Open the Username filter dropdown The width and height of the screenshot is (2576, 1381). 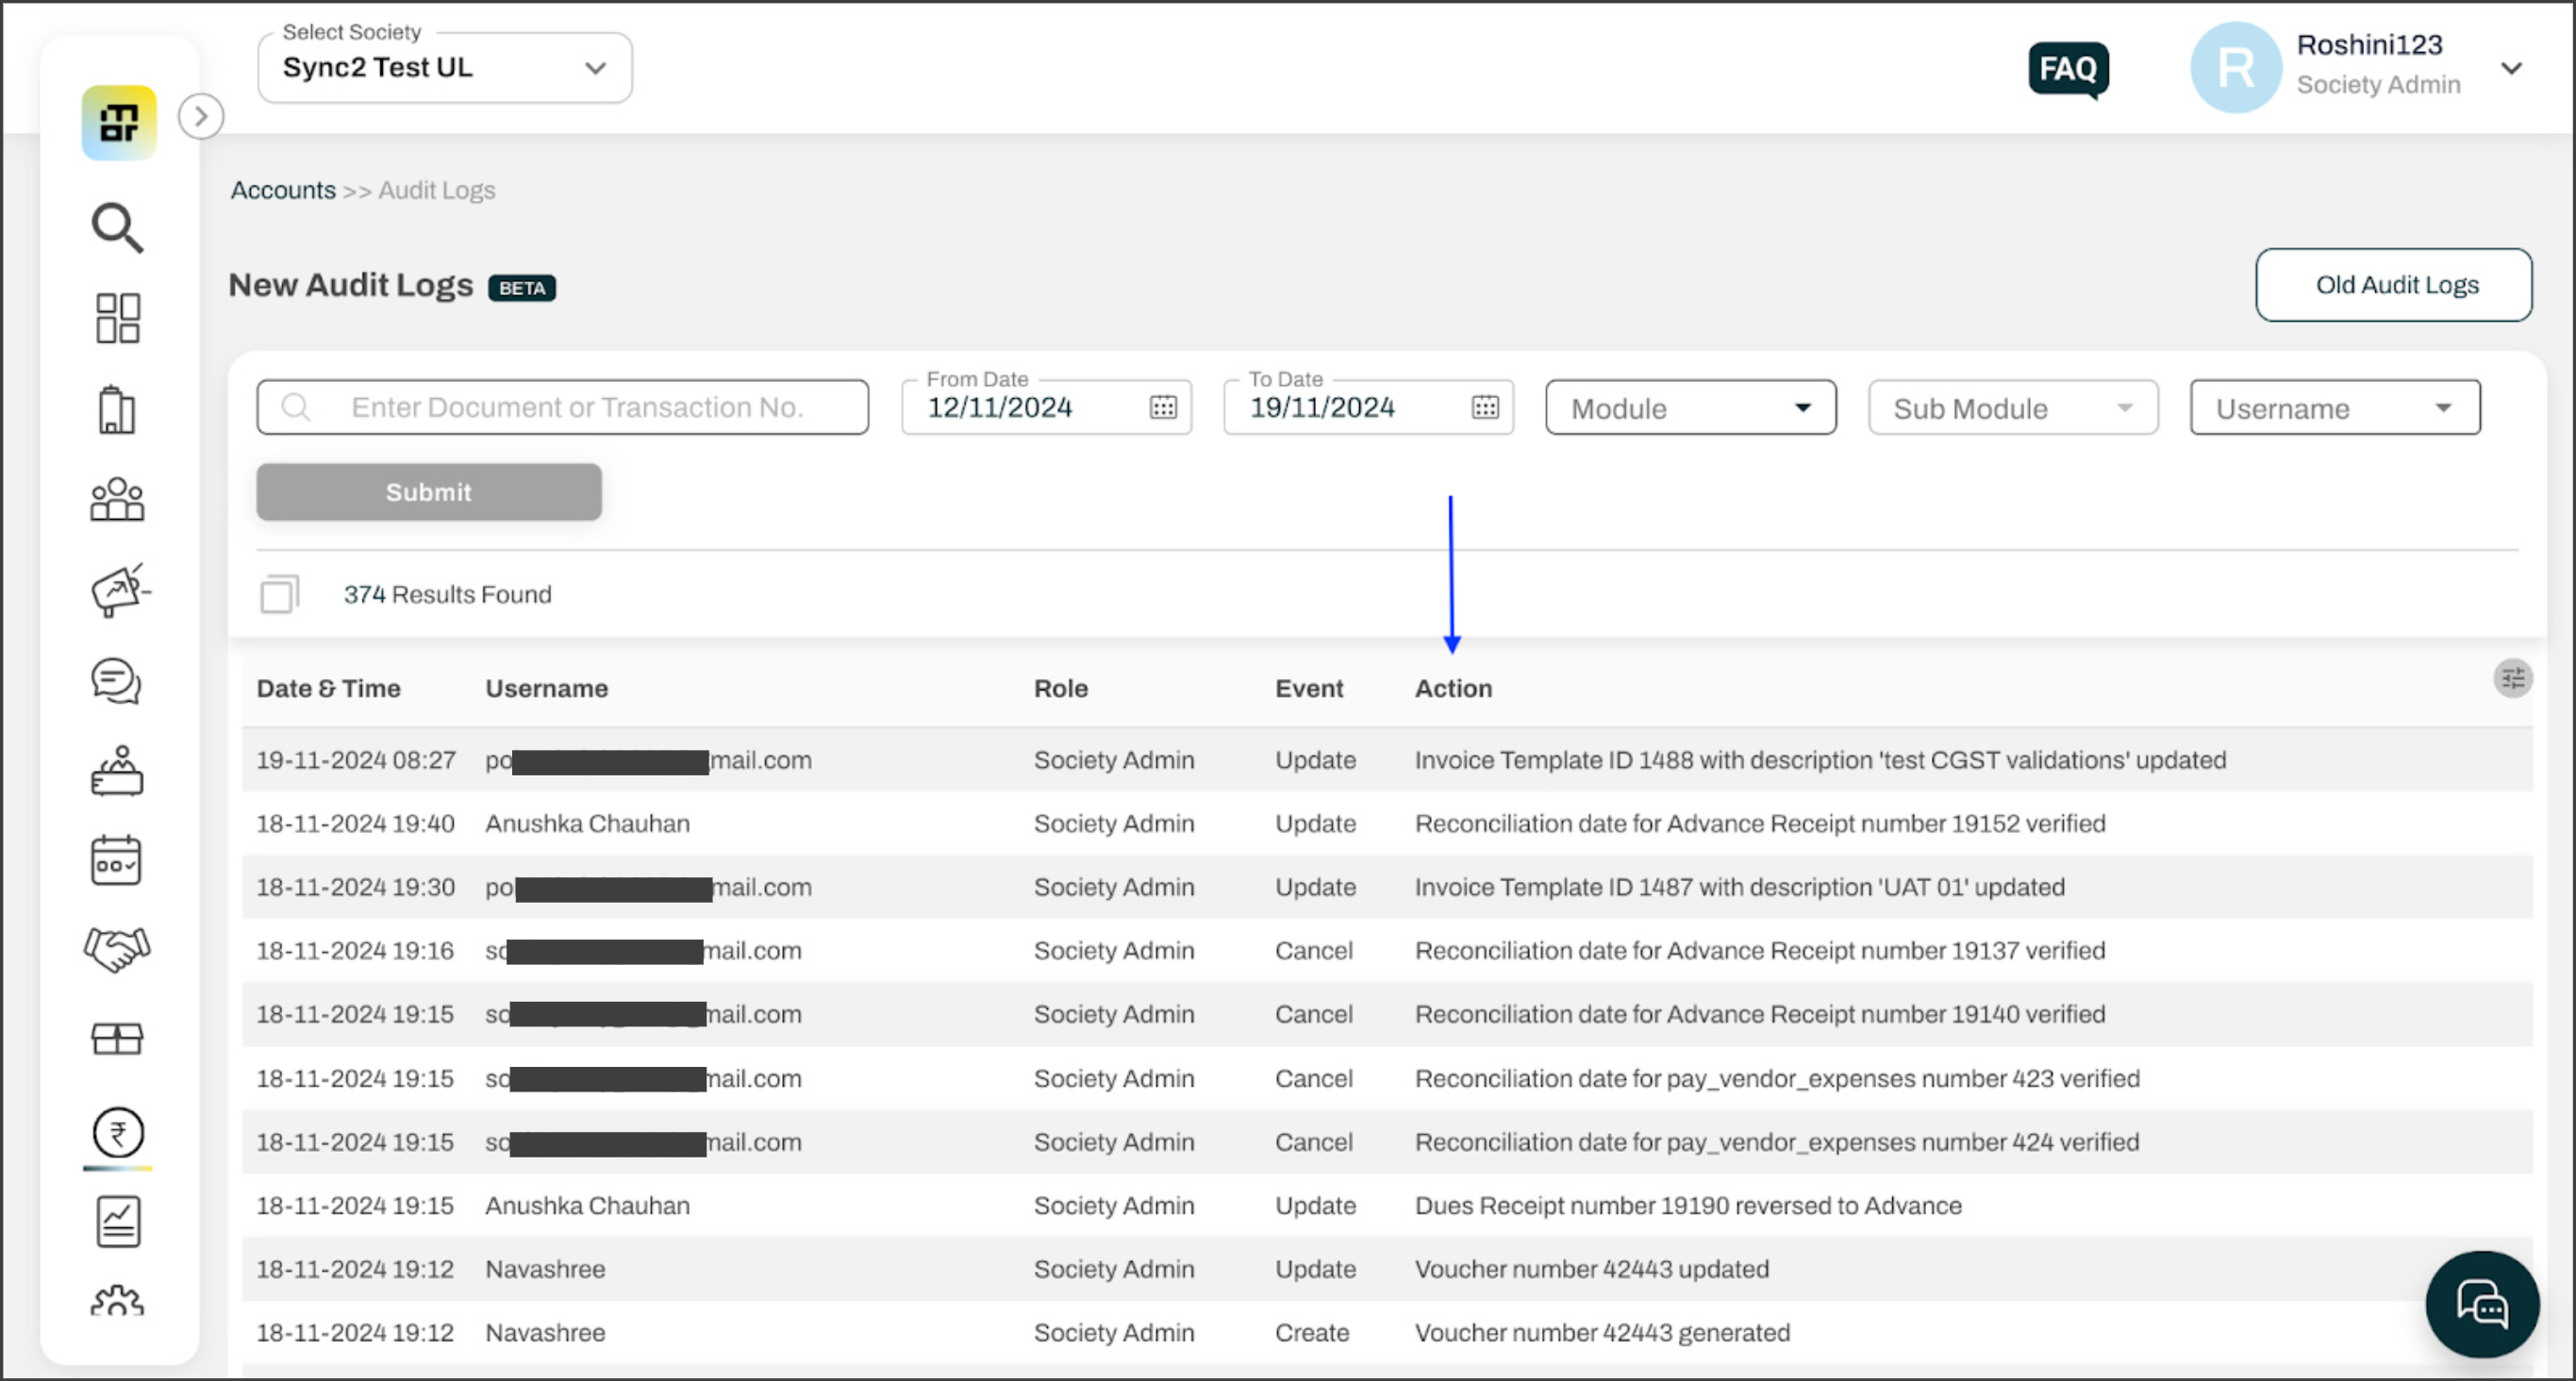2334,408
